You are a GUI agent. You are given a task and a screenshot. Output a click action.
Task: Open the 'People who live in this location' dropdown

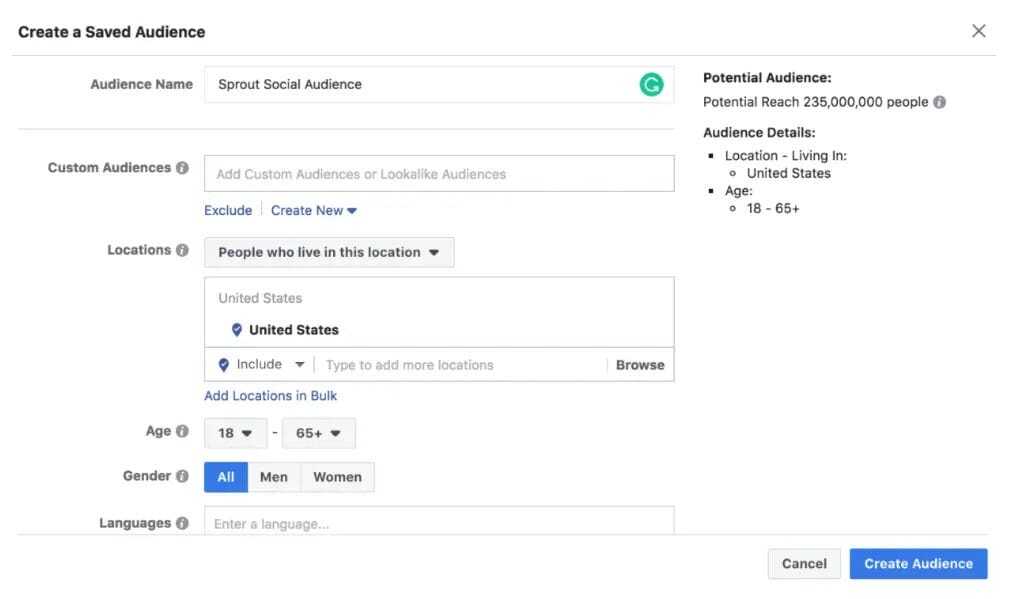328,251
